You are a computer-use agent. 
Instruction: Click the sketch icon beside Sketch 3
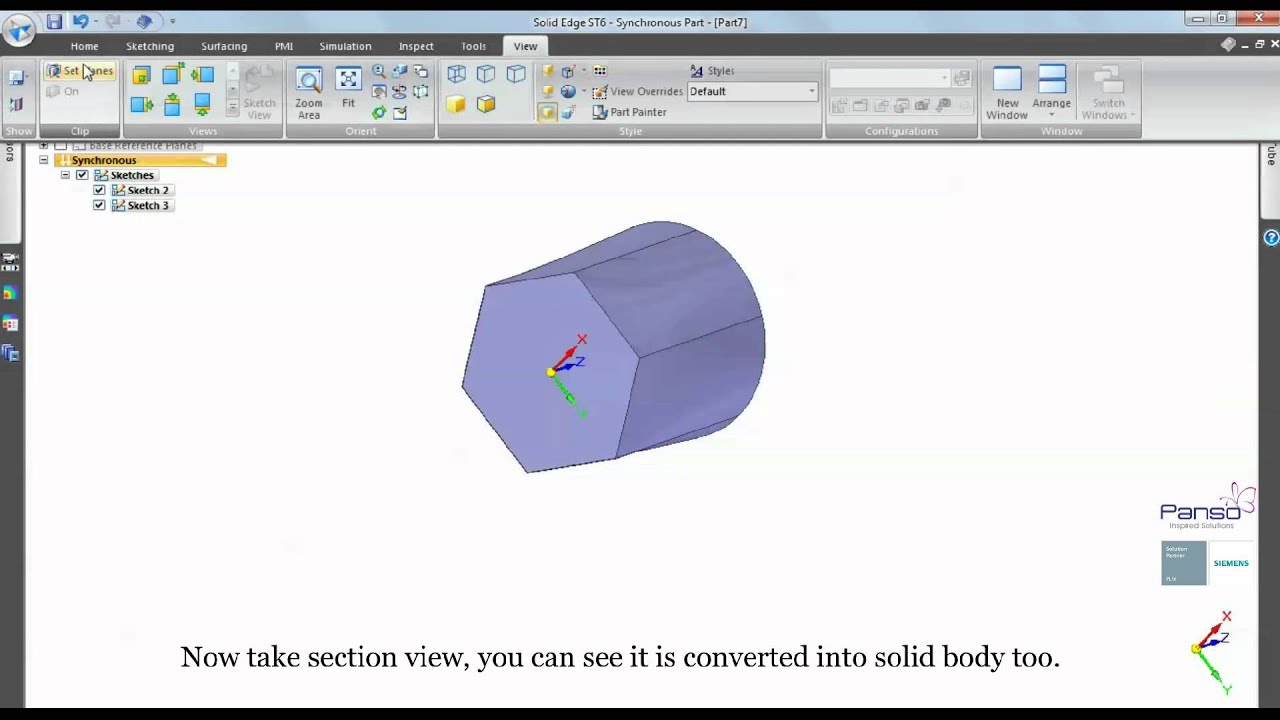pyautogui.click(x=118, y=205)
